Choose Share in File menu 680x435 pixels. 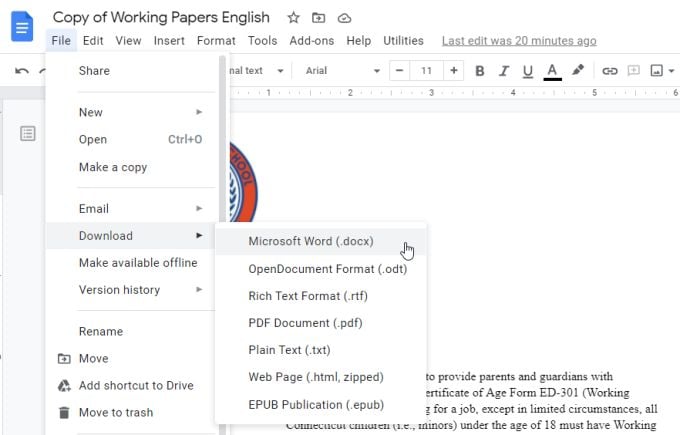(132, 71)
